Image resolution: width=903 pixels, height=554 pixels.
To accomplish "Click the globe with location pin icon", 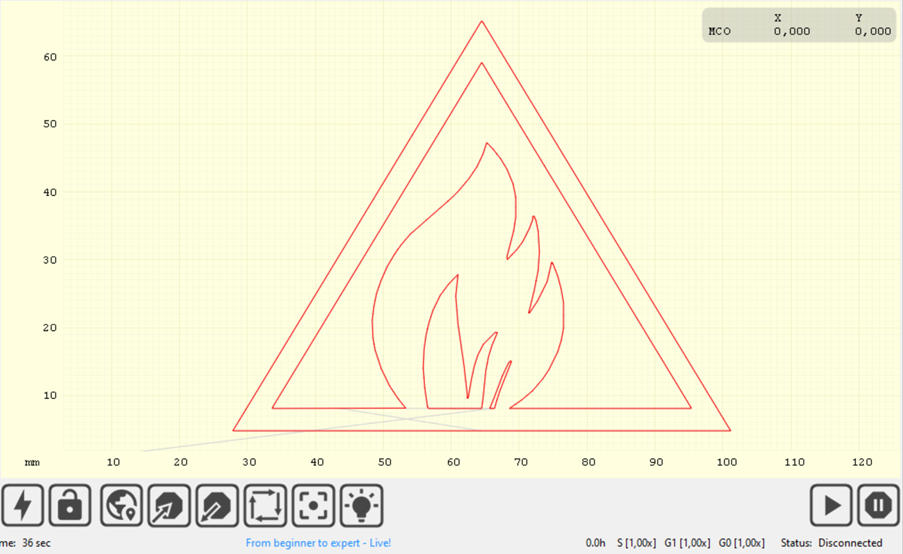I will 120,506.
